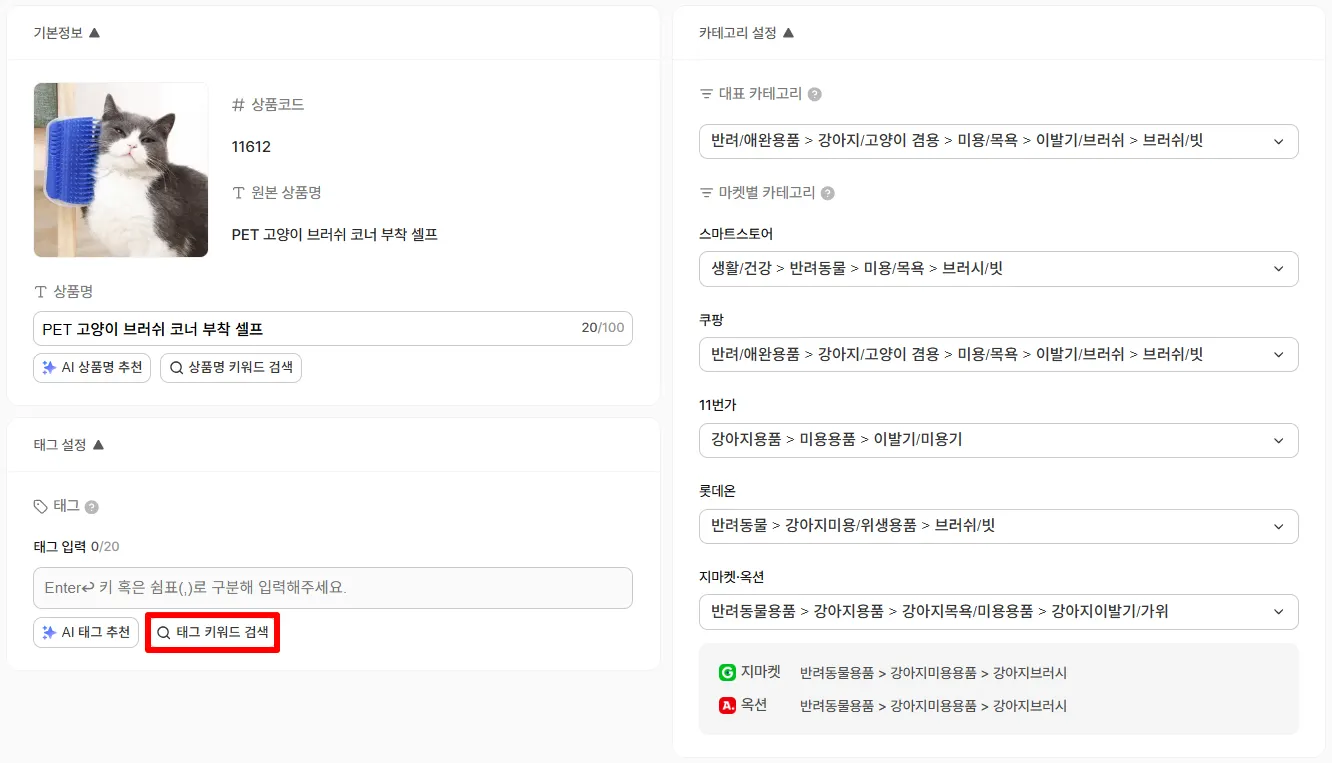This screenshot has width=1332, height=763.
Task: Open the 롯데온 category dropdown
Action: point(1278,526)
